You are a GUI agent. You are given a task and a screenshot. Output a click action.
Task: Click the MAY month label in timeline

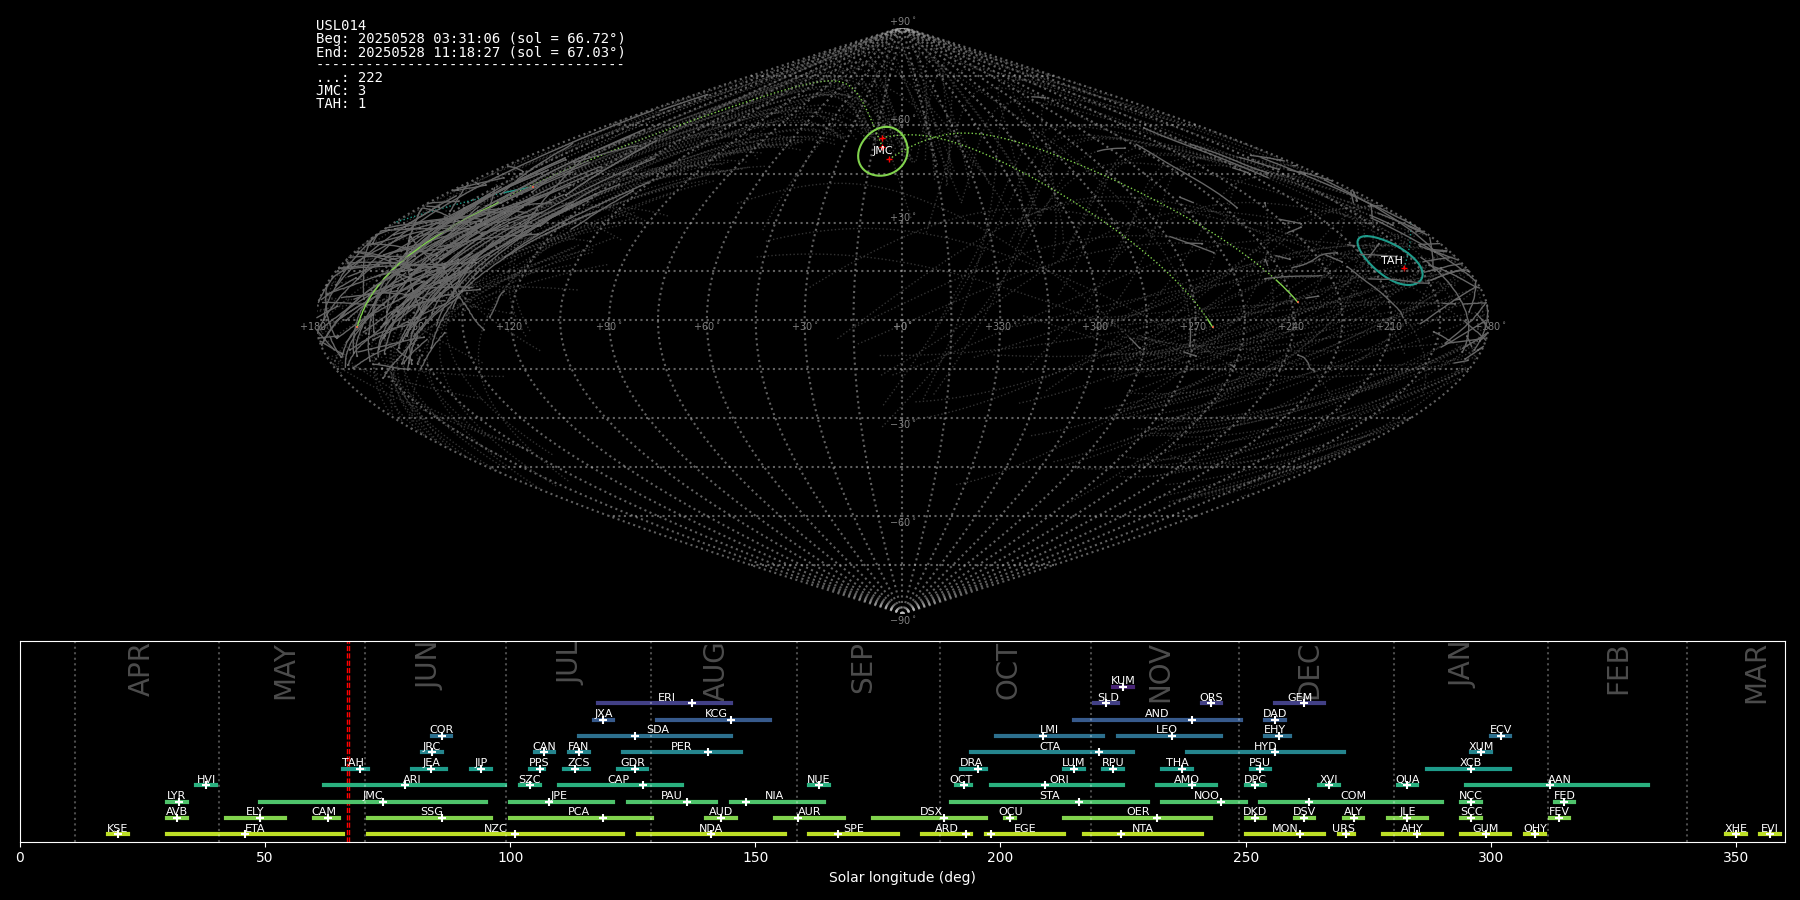tap(285, 673)
